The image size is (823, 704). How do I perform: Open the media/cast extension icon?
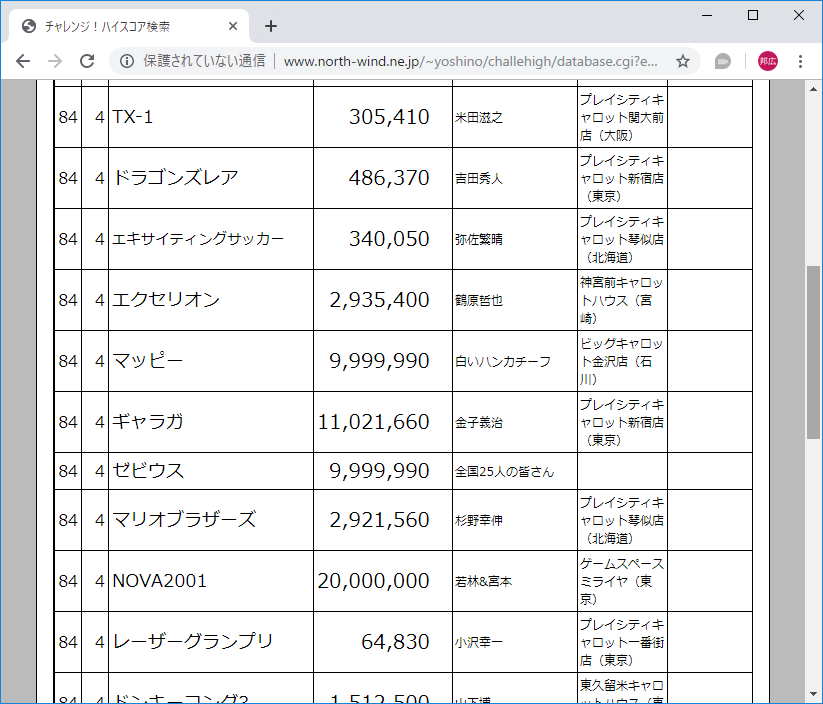(x=723, y=61)
